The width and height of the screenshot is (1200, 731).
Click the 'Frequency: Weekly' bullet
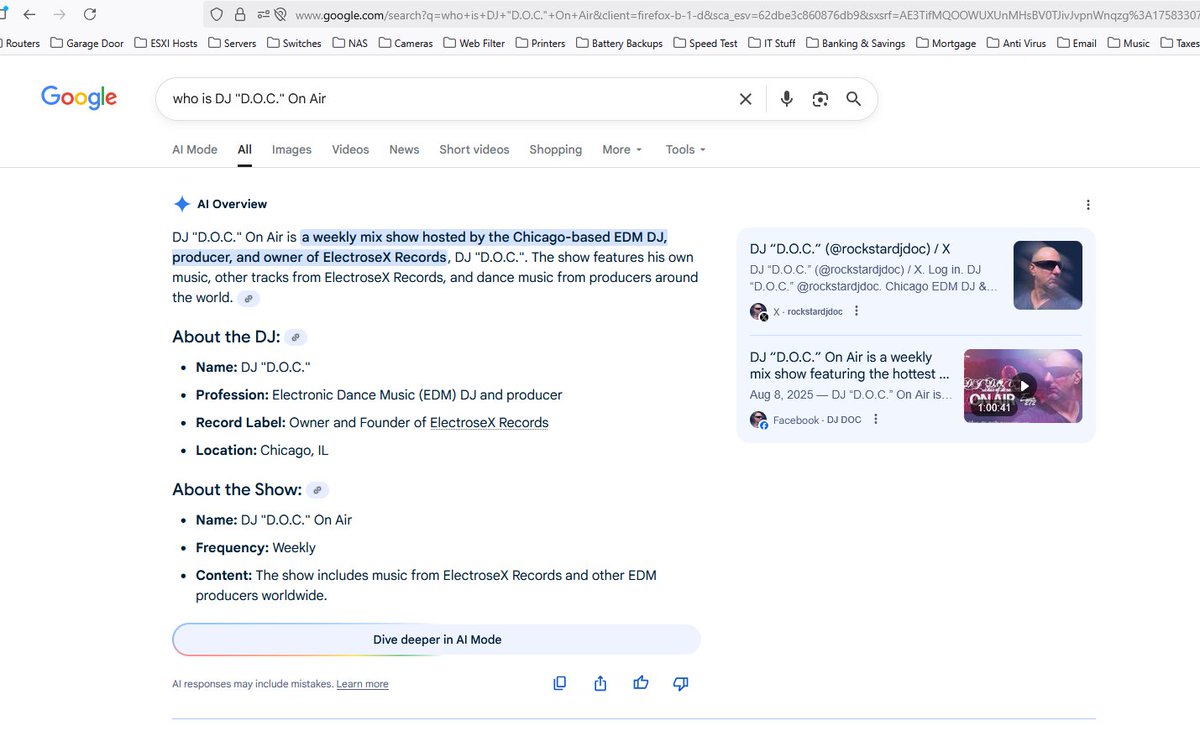pos(256,547)
